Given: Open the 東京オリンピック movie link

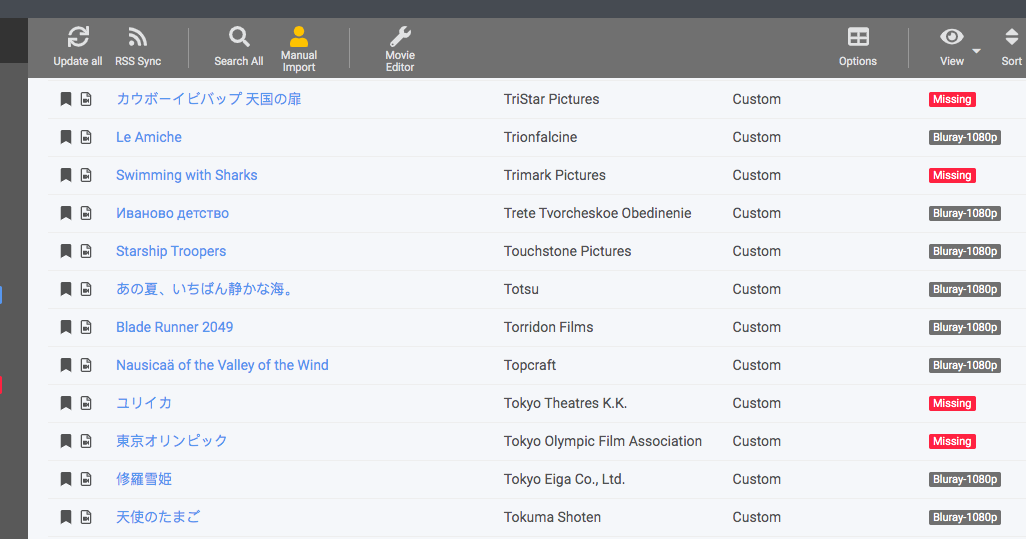Looking at the screenshot, I should tap(171, 441).
